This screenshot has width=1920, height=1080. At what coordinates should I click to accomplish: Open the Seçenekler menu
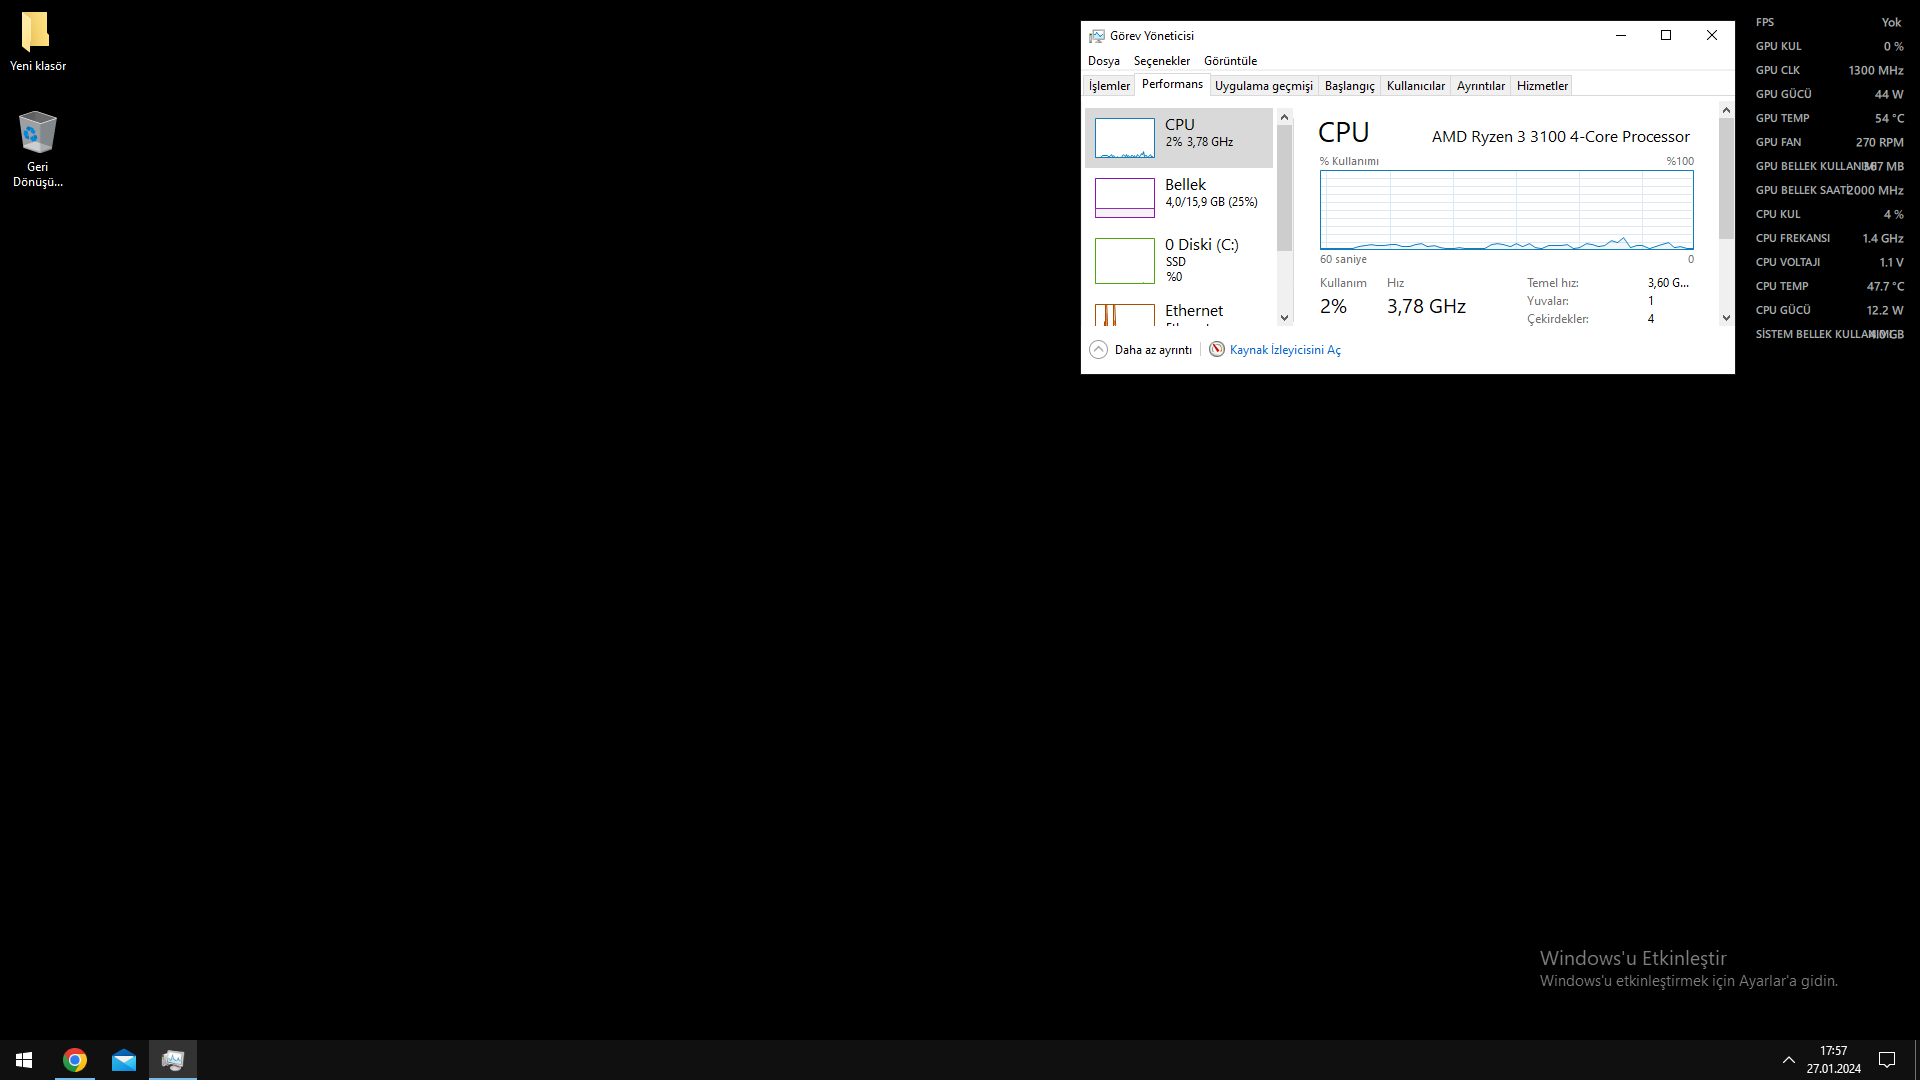(1161, 61)
